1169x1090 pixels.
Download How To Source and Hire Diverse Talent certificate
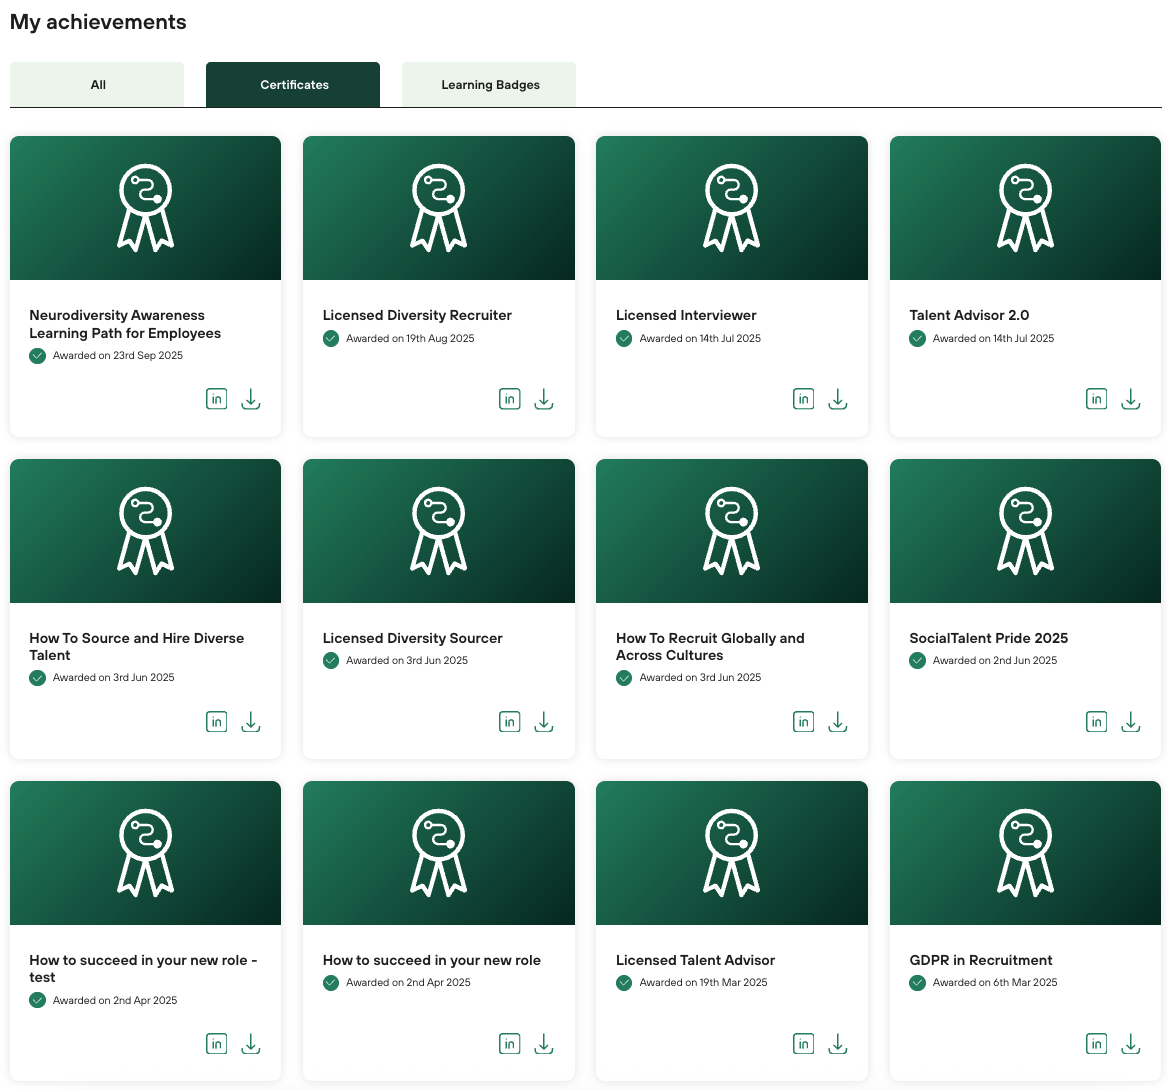[x=251, y=722]
